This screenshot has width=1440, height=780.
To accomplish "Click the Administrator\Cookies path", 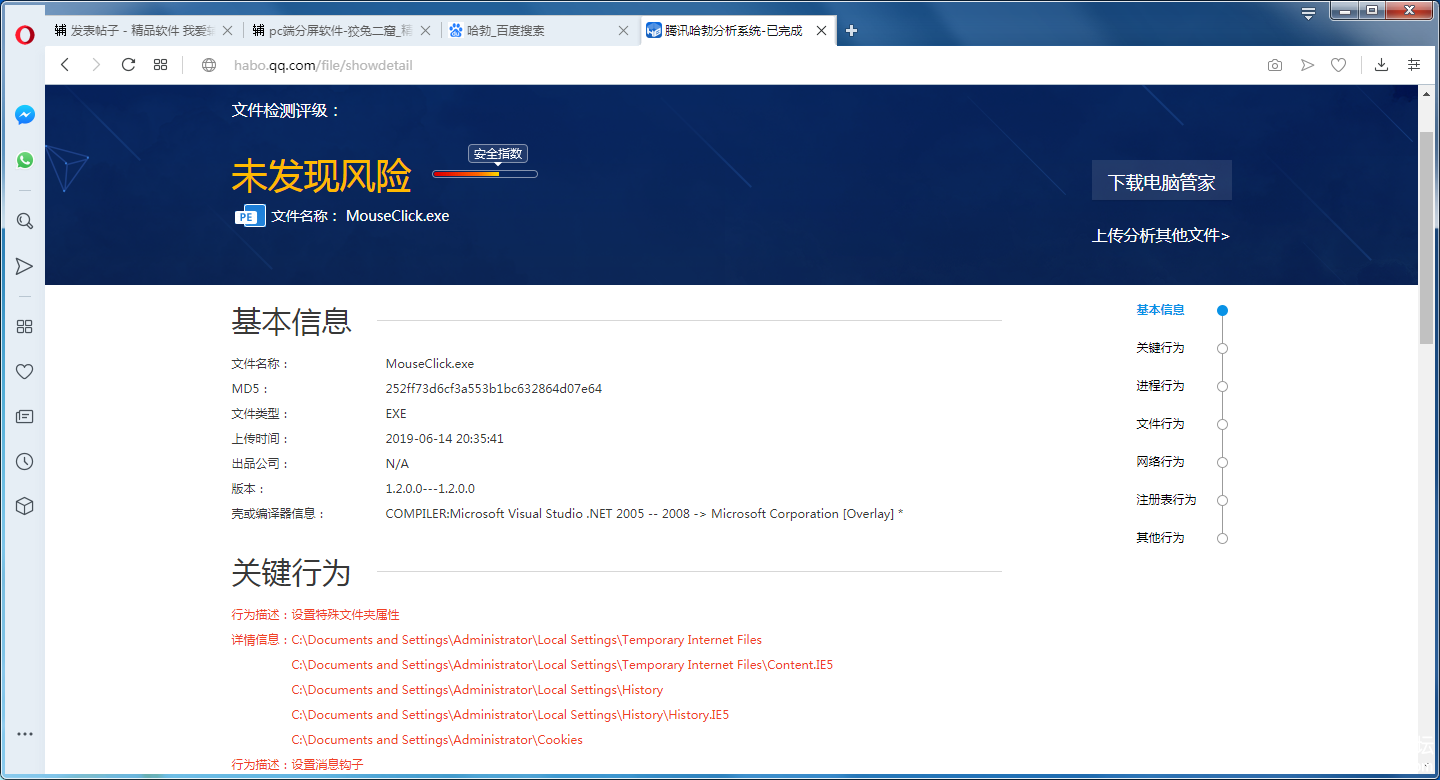I will [x=437, y=740].
